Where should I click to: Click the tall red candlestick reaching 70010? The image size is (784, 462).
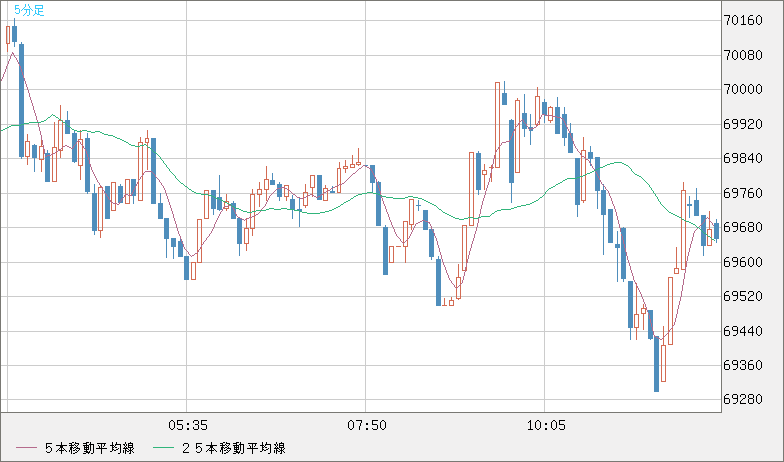click(x=498, y=124)
